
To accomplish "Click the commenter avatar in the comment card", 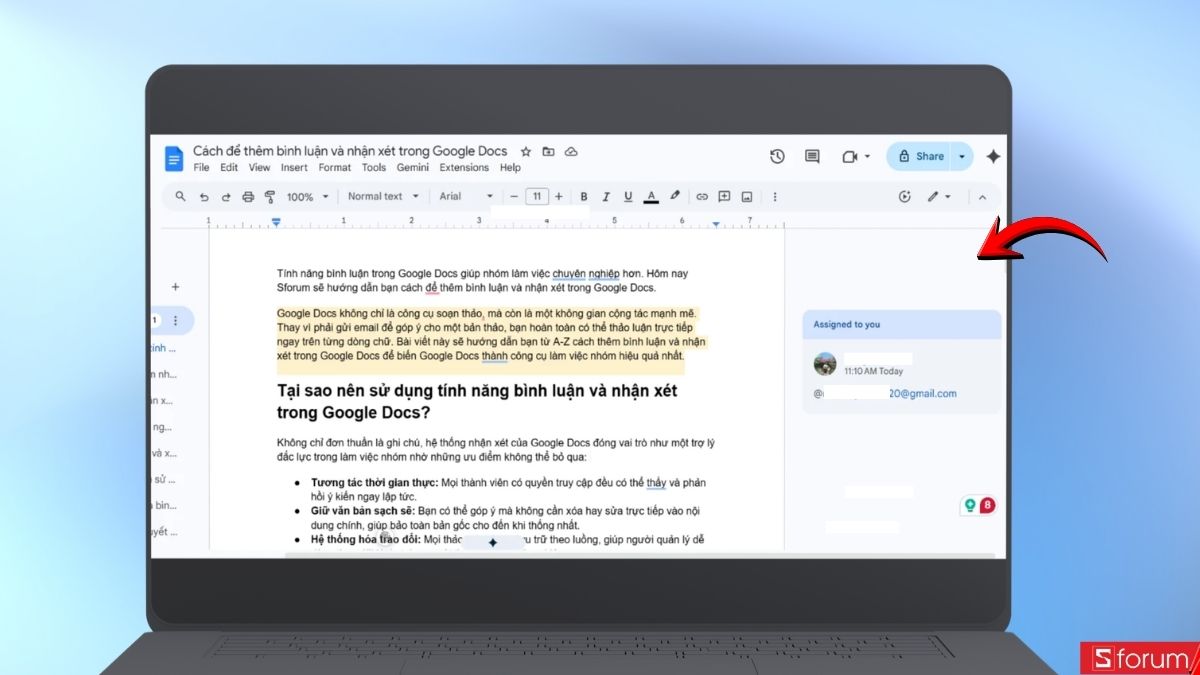I will tap(825, 364).
